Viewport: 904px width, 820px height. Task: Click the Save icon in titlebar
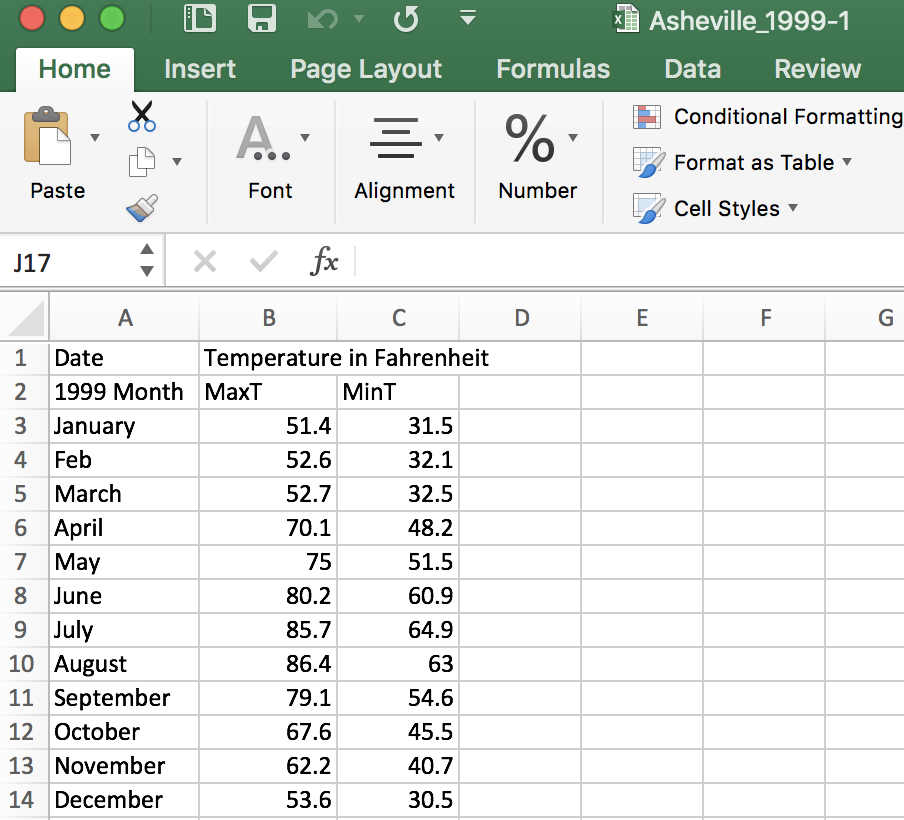coord(262,19)
